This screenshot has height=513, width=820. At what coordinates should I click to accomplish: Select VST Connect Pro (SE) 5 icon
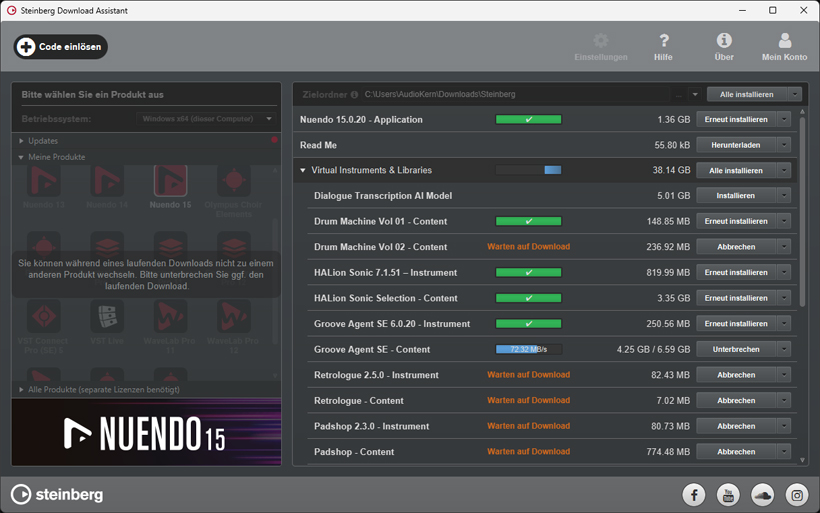[44, 316]
